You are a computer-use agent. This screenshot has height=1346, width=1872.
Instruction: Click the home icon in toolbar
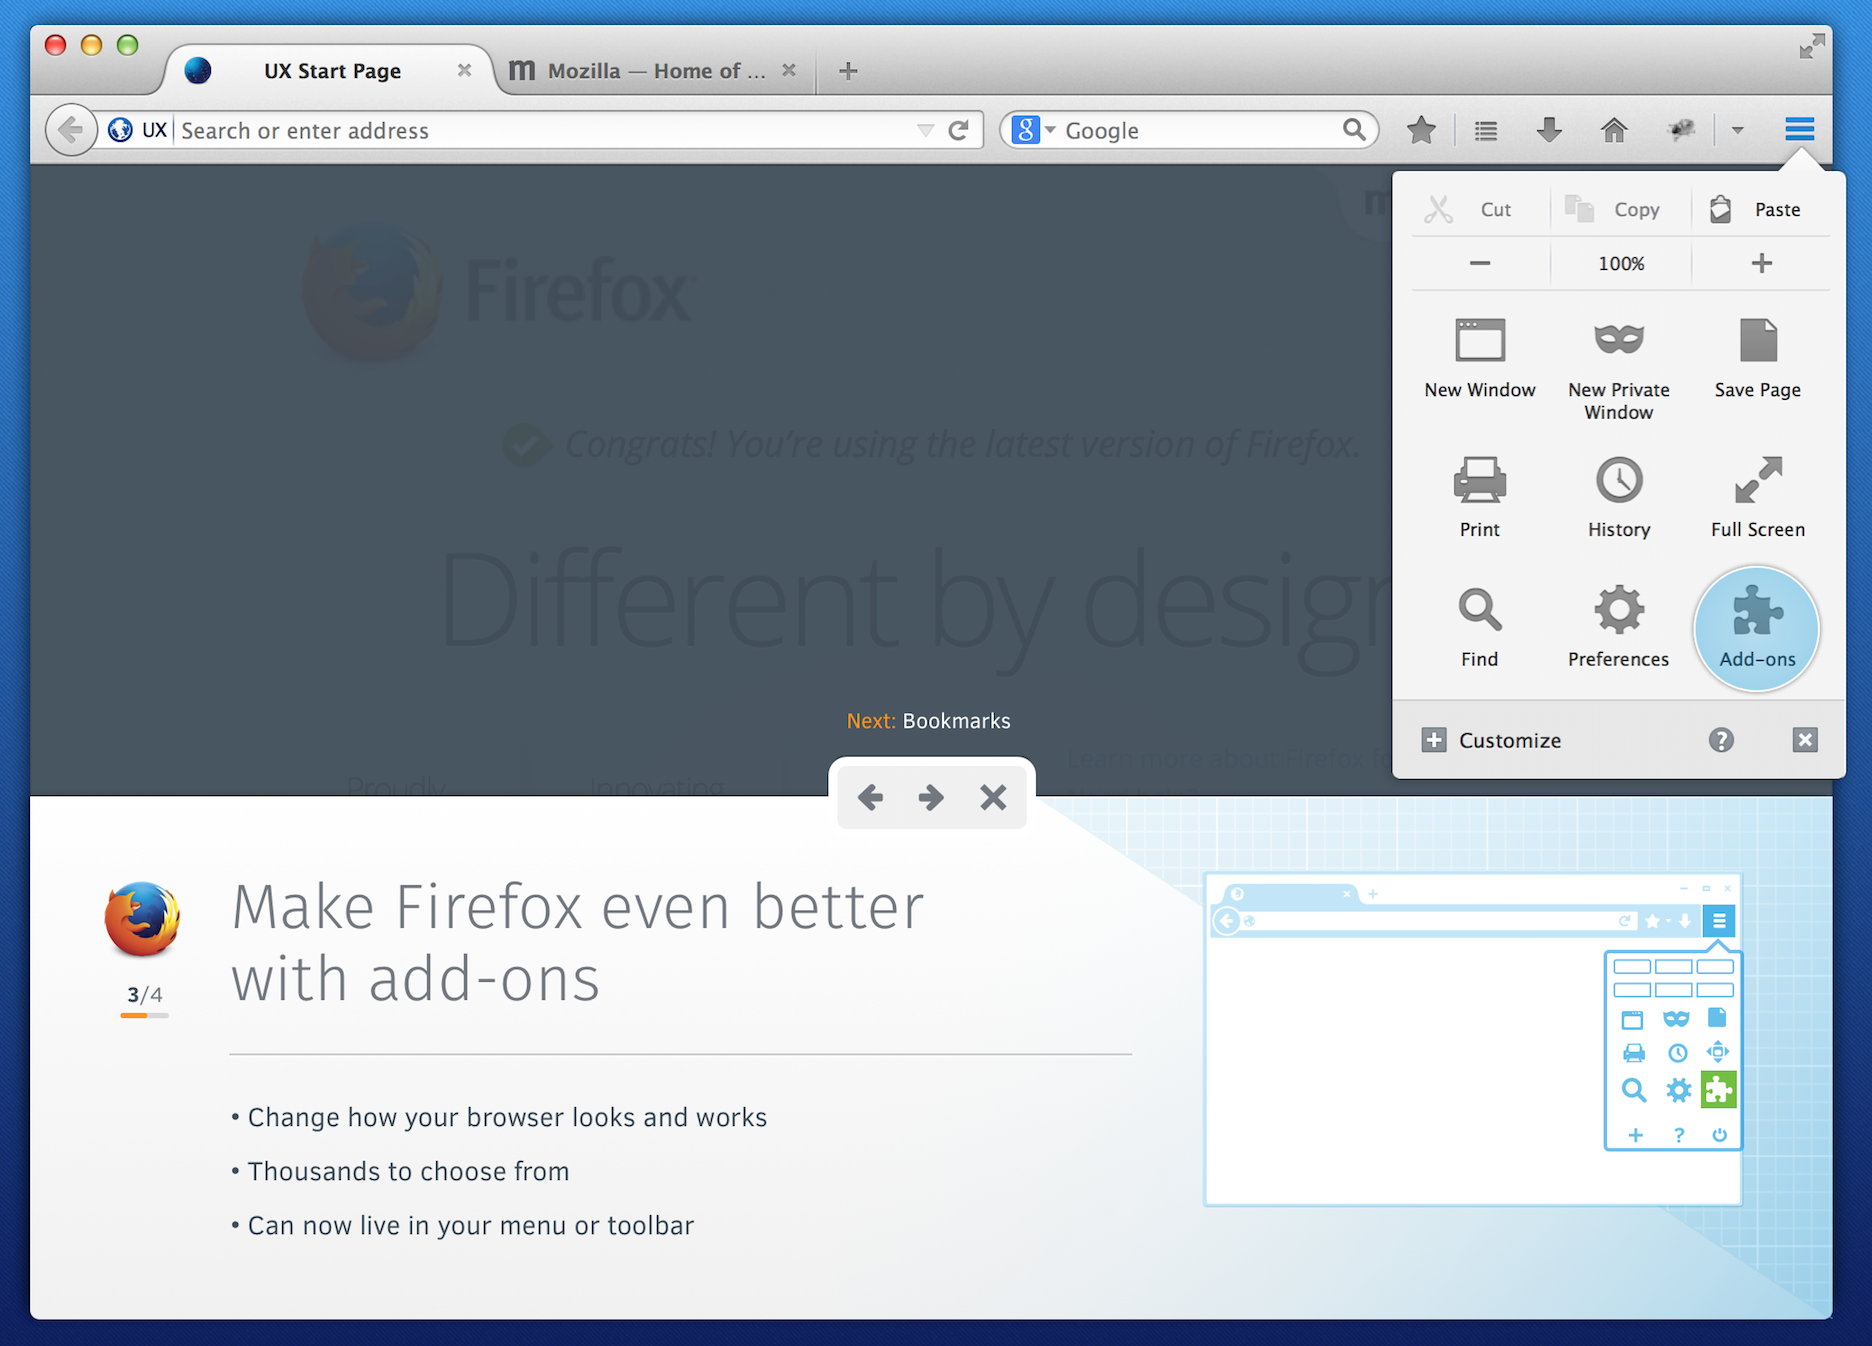coord(1614,130)
